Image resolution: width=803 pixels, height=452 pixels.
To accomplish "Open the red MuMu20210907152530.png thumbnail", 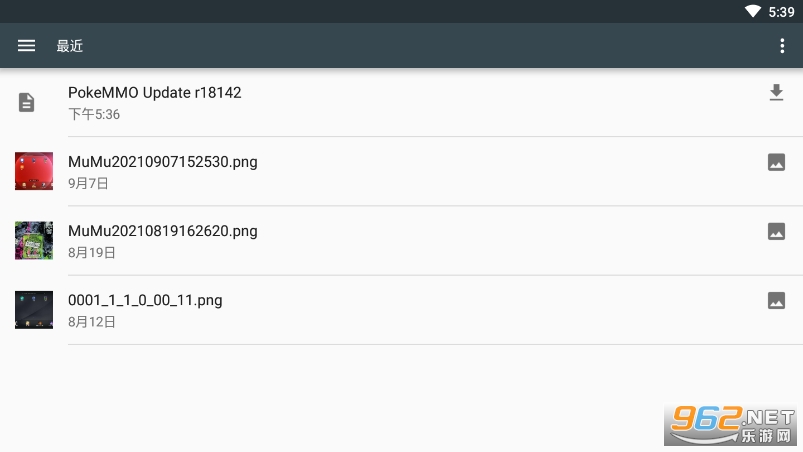I will [34, 171].
